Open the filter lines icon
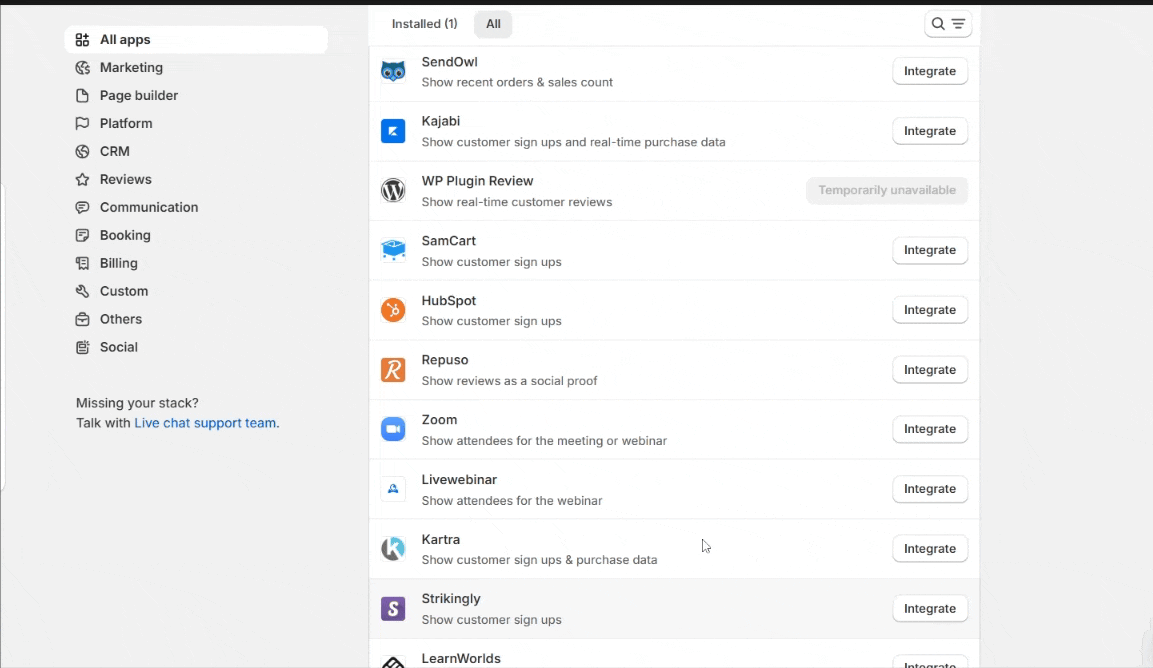Image resolution: width=1153 pixels, height=668 pixels. (x=958, y=24)
